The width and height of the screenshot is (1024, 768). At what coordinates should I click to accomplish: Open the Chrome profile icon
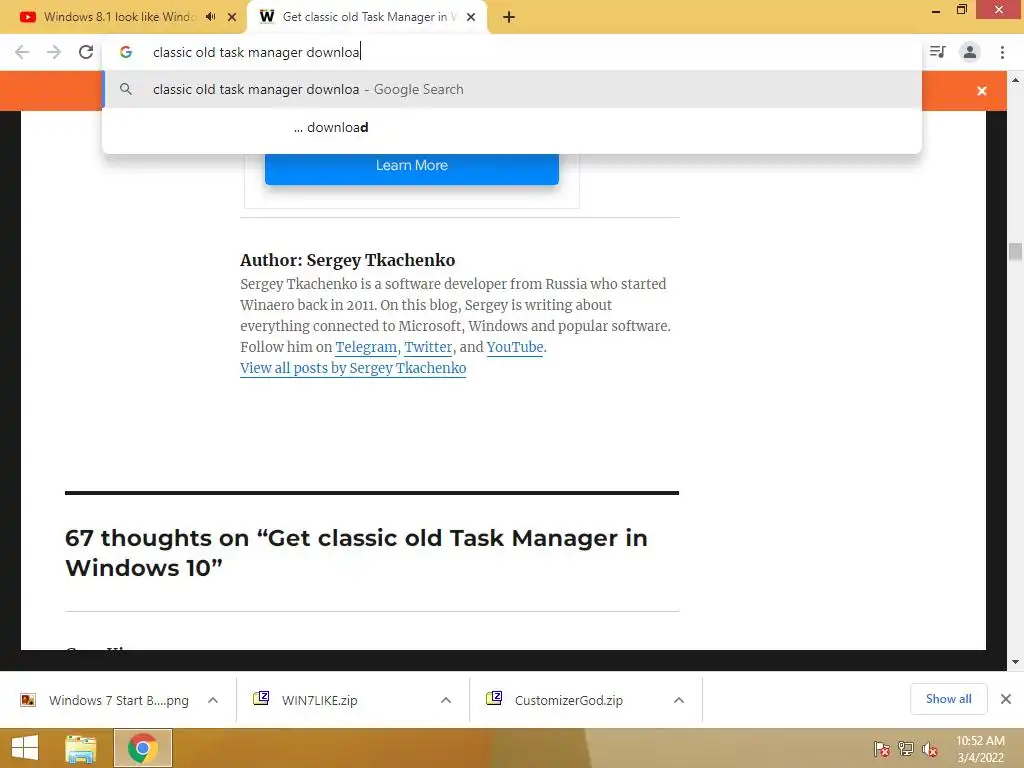click(970, 52)
